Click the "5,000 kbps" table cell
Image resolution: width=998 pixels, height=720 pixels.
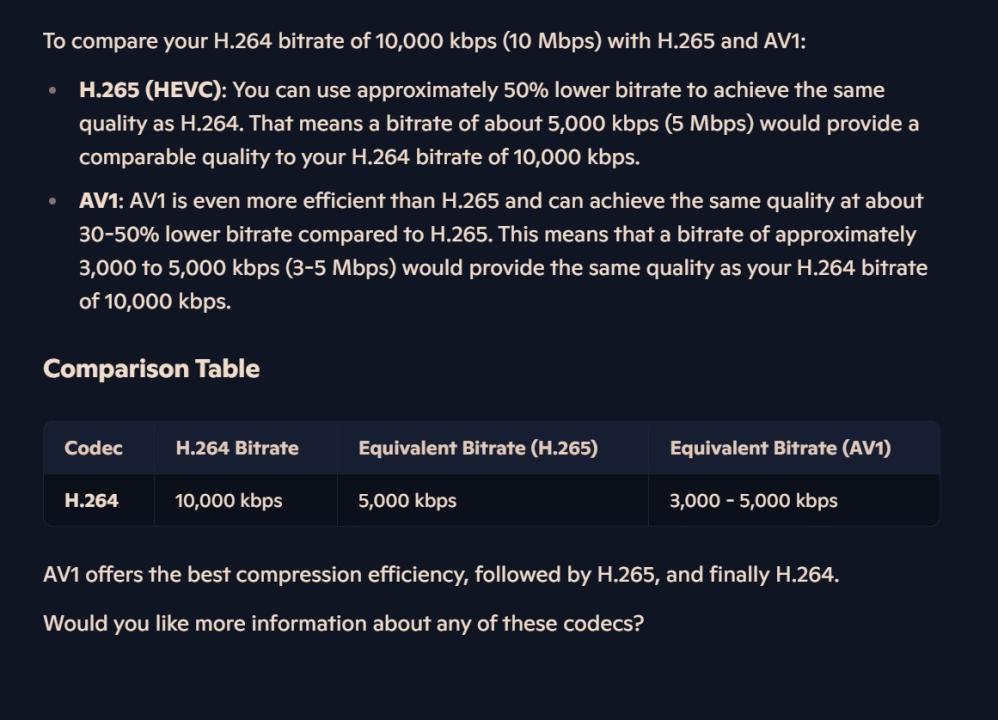[x=407, y=500]
